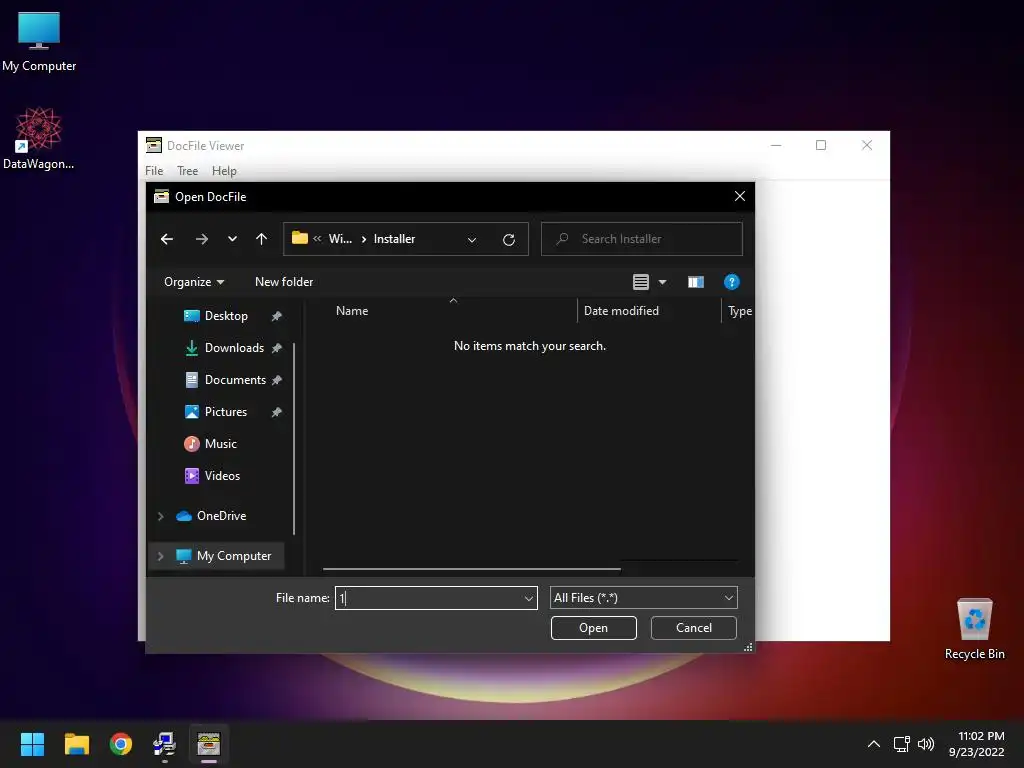Select Videos in navigation pane
1024x768 pixels.
pyautogui.click(x=222, y=476)
